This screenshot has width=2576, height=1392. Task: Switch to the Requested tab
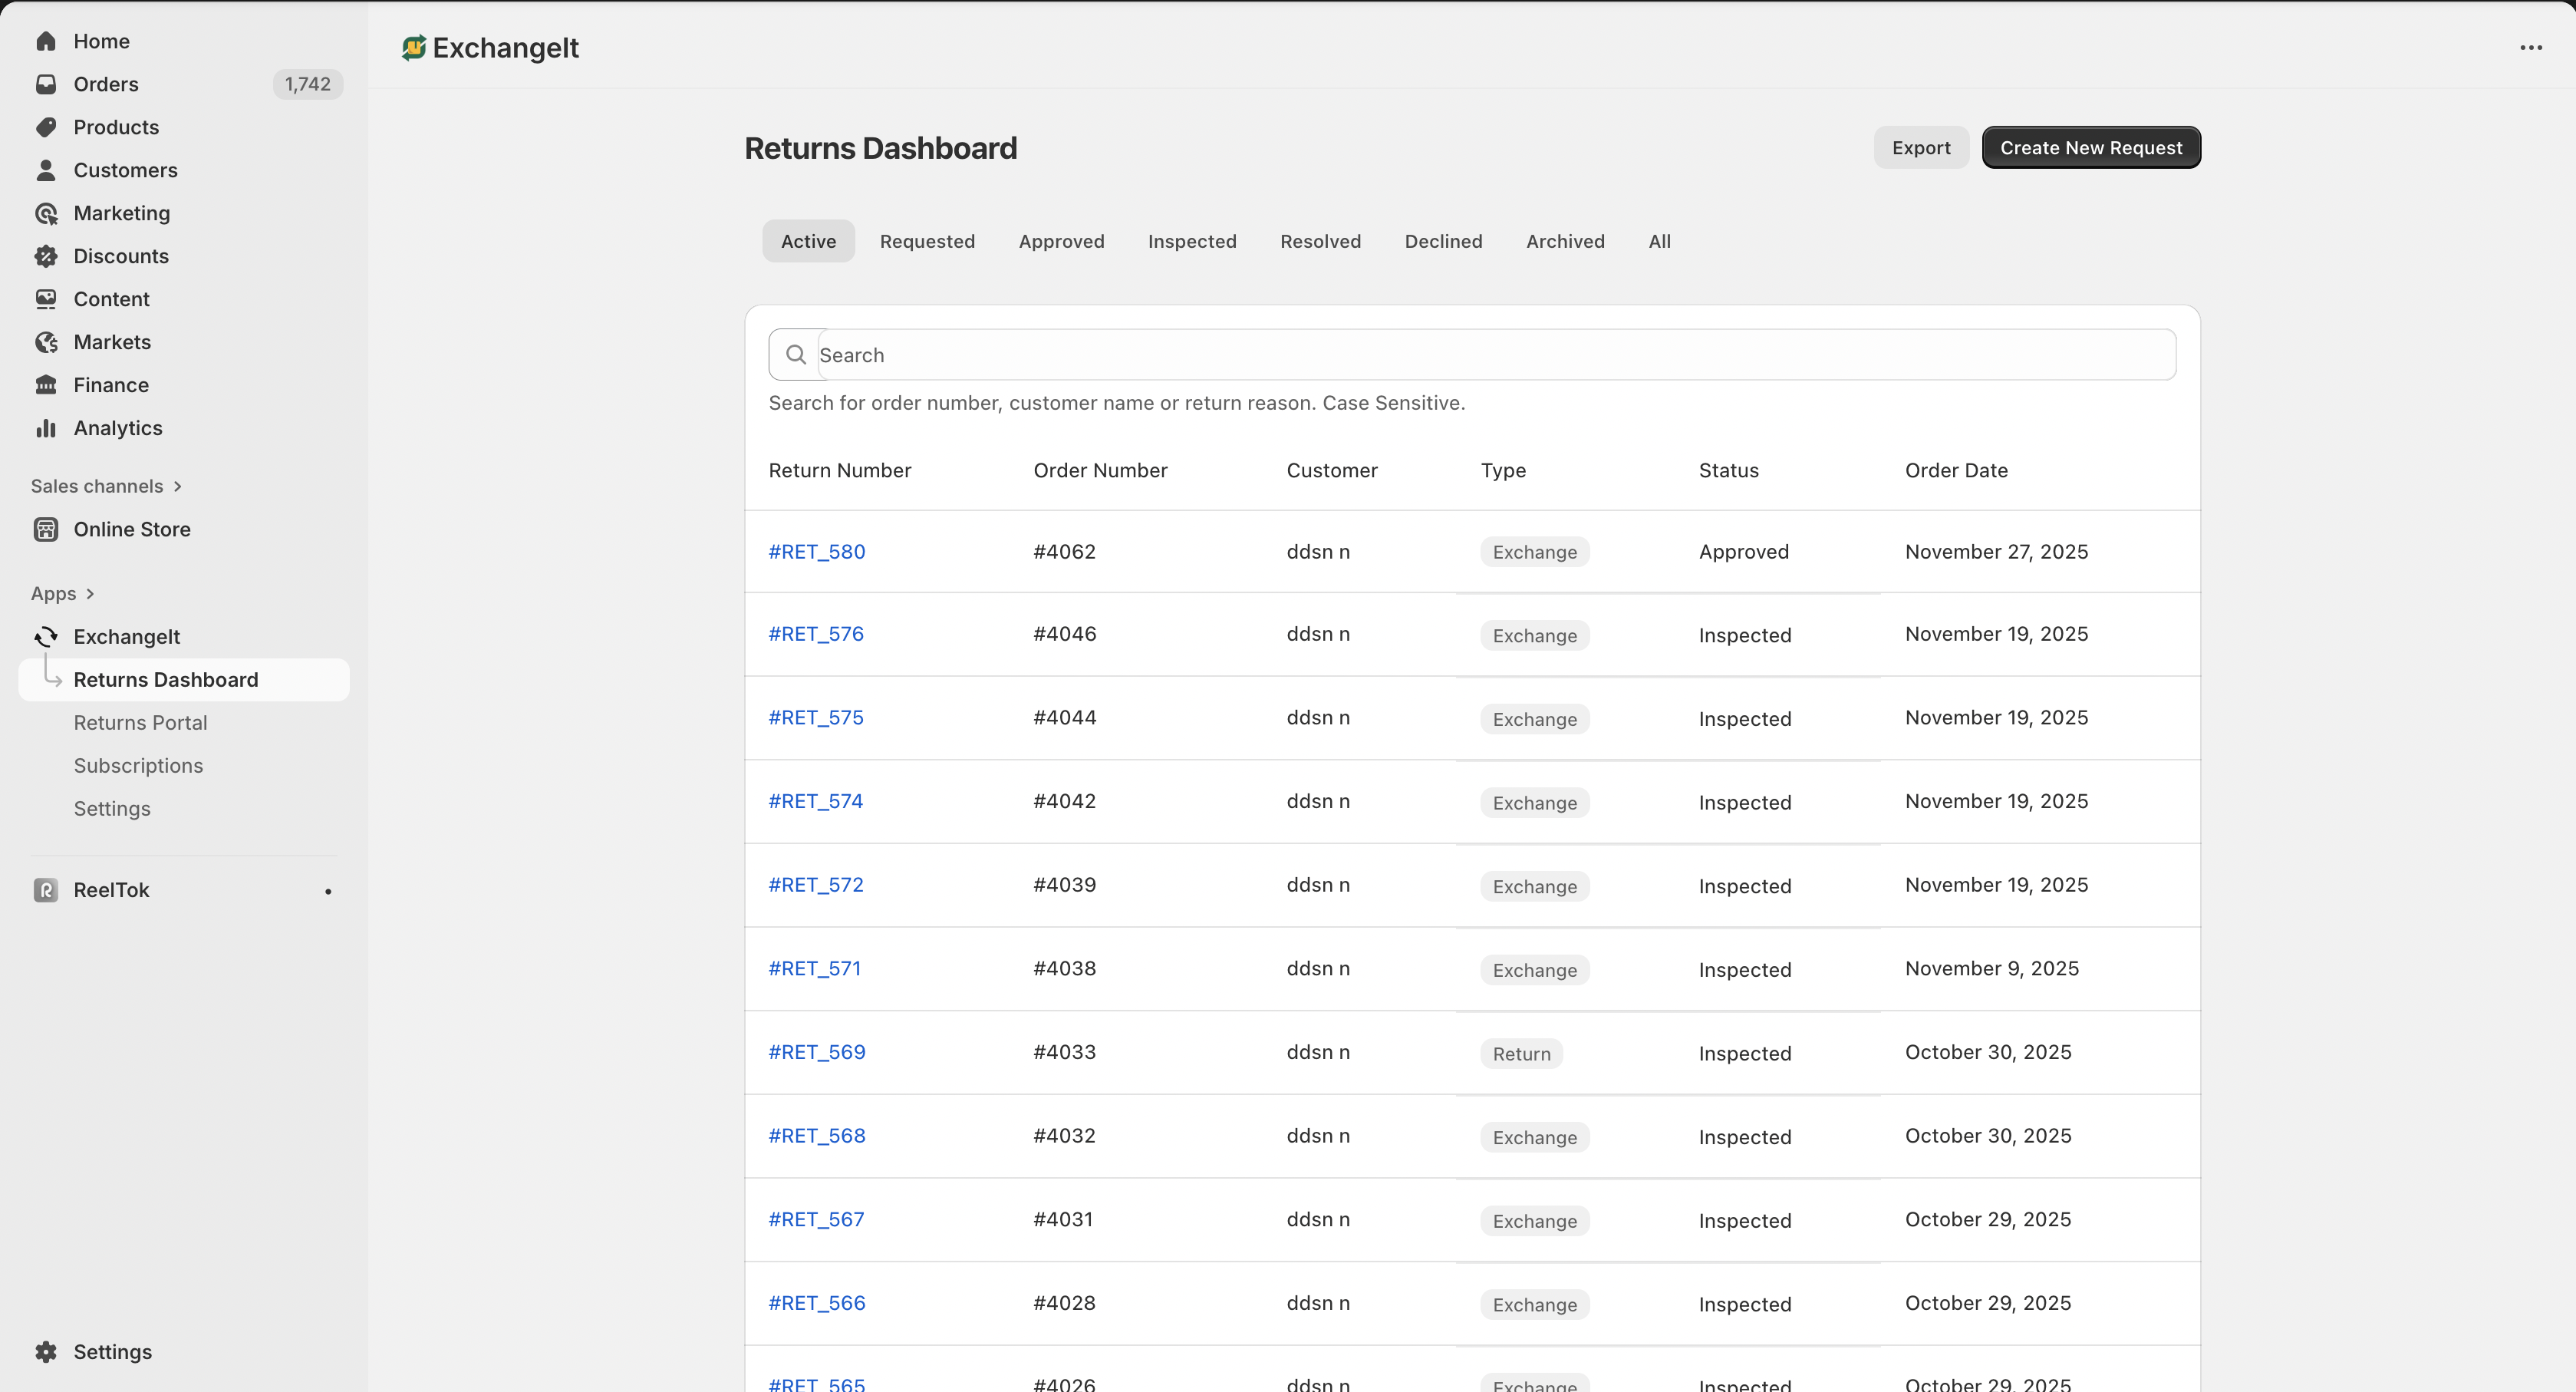(x=926, y=241)
